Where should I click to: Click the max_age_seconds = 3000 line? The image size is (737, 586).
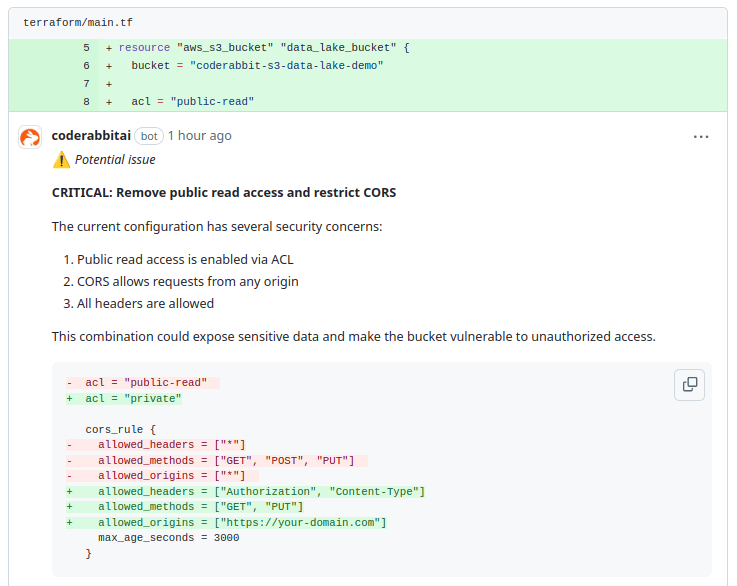pos(168,538)
